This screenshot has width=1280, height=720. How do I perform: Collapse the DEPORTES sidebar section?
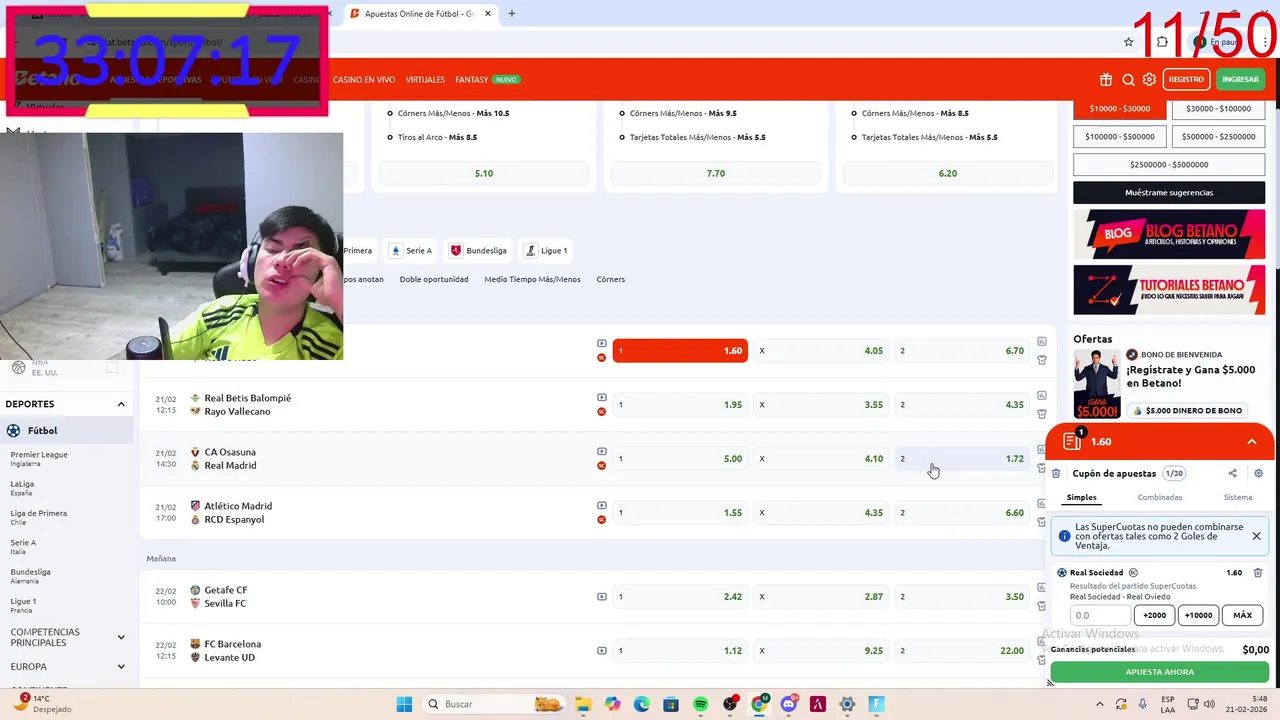point(121,404)
